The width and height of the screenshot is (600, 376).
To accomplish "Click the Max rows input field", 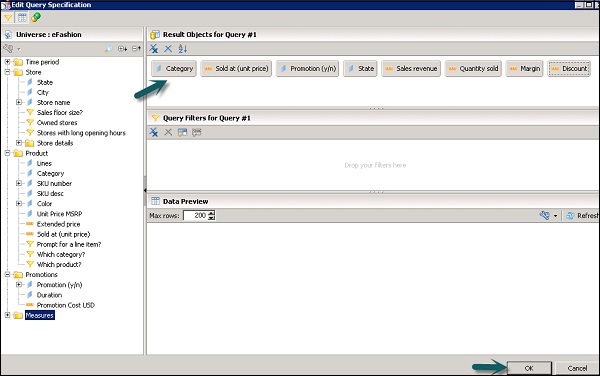I will 195,216.
